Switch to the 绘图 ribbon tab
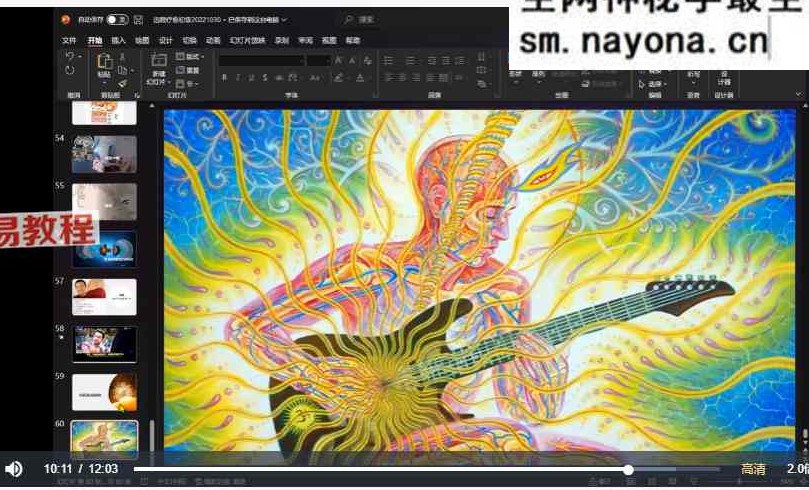This screenshot has width=809, height=490. click(x=142, y=40)
